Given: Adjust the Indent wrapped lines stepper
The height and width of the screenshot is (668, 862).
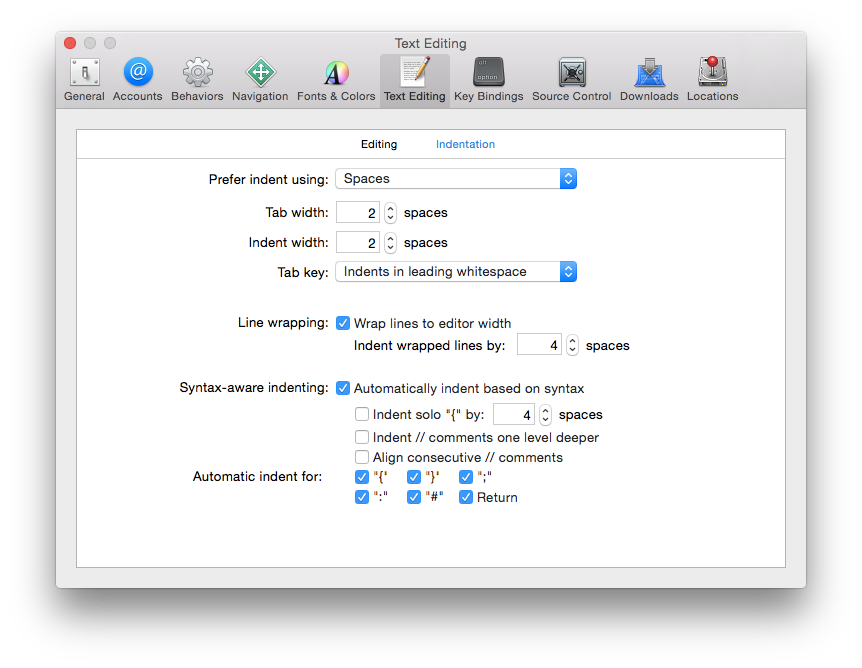Looking at the screenshot, I should point(572,345).
